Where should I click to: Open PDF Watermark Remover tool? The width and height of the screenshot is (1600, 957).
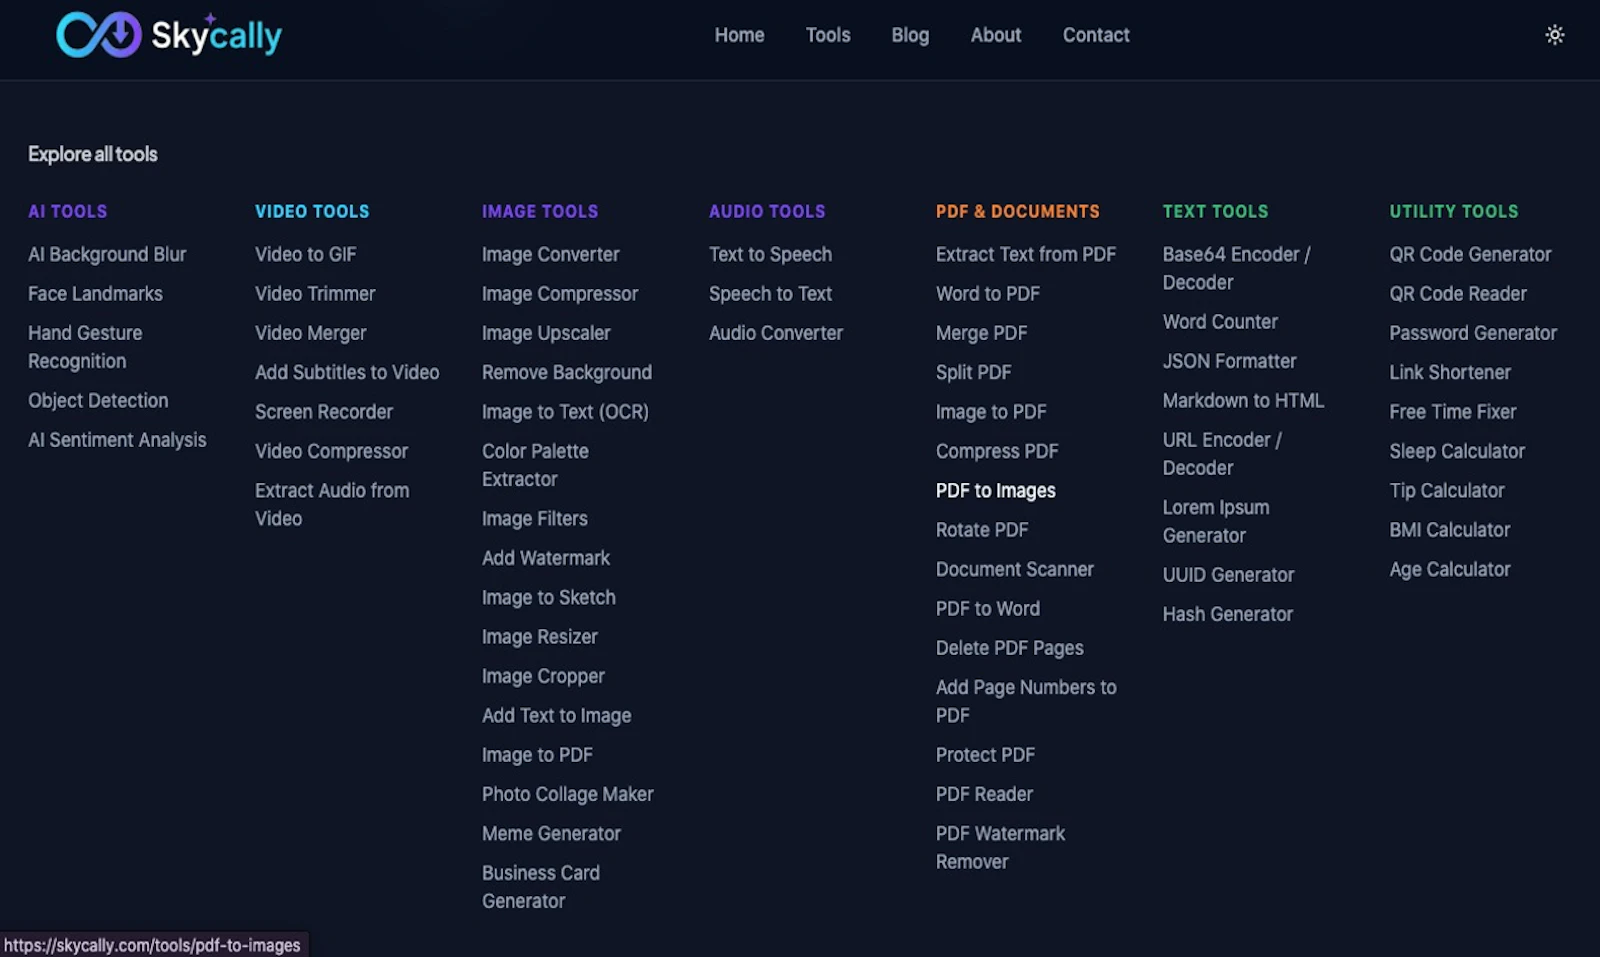(x=1000, y=847)
